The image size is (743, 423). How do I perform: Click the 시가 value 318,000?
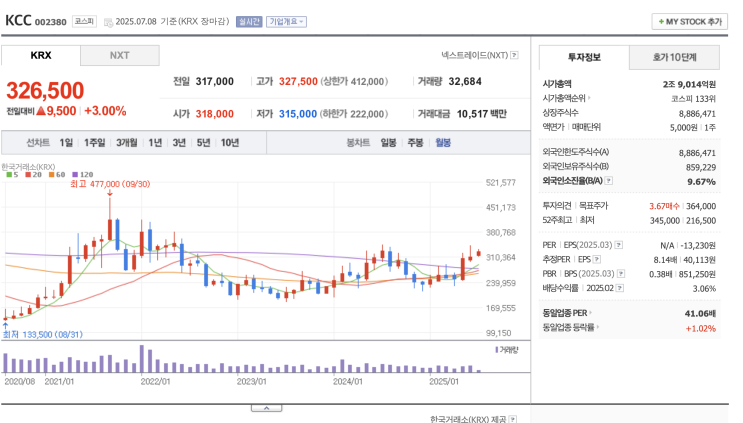pos(215,114)
